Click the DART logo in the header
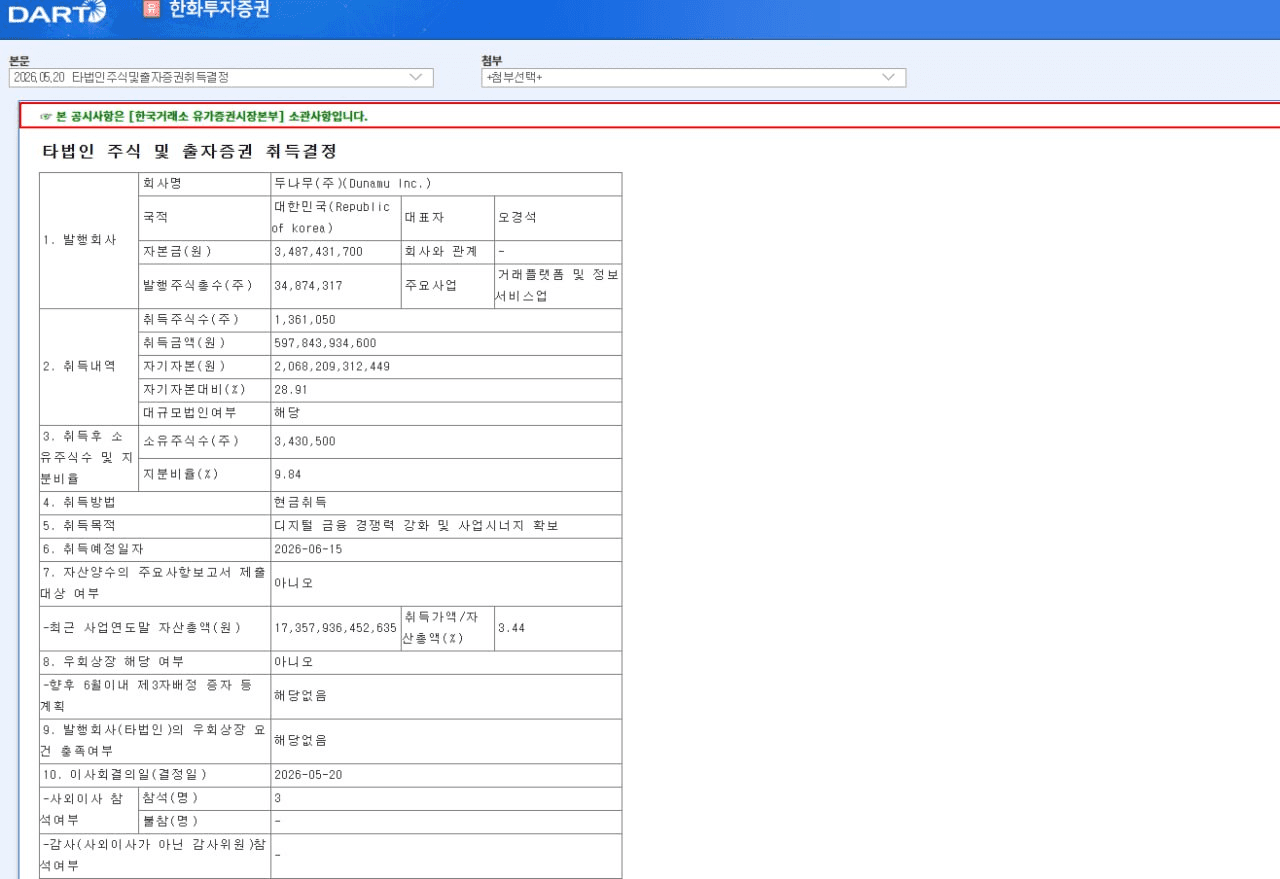The width and height of the screenshot is (1280, 879). (56, 11)
